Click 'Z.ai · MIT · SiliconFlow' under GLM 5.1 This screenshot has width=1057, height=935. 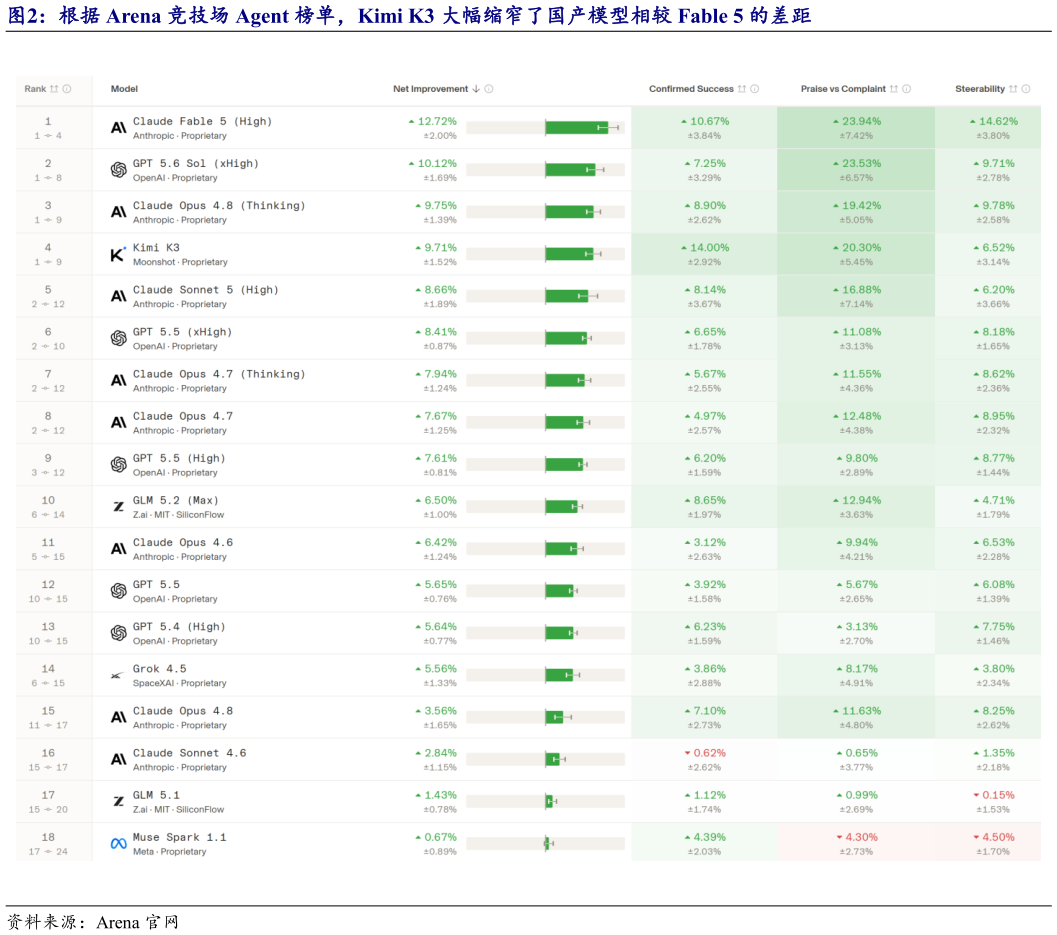(x=179, y=810)
